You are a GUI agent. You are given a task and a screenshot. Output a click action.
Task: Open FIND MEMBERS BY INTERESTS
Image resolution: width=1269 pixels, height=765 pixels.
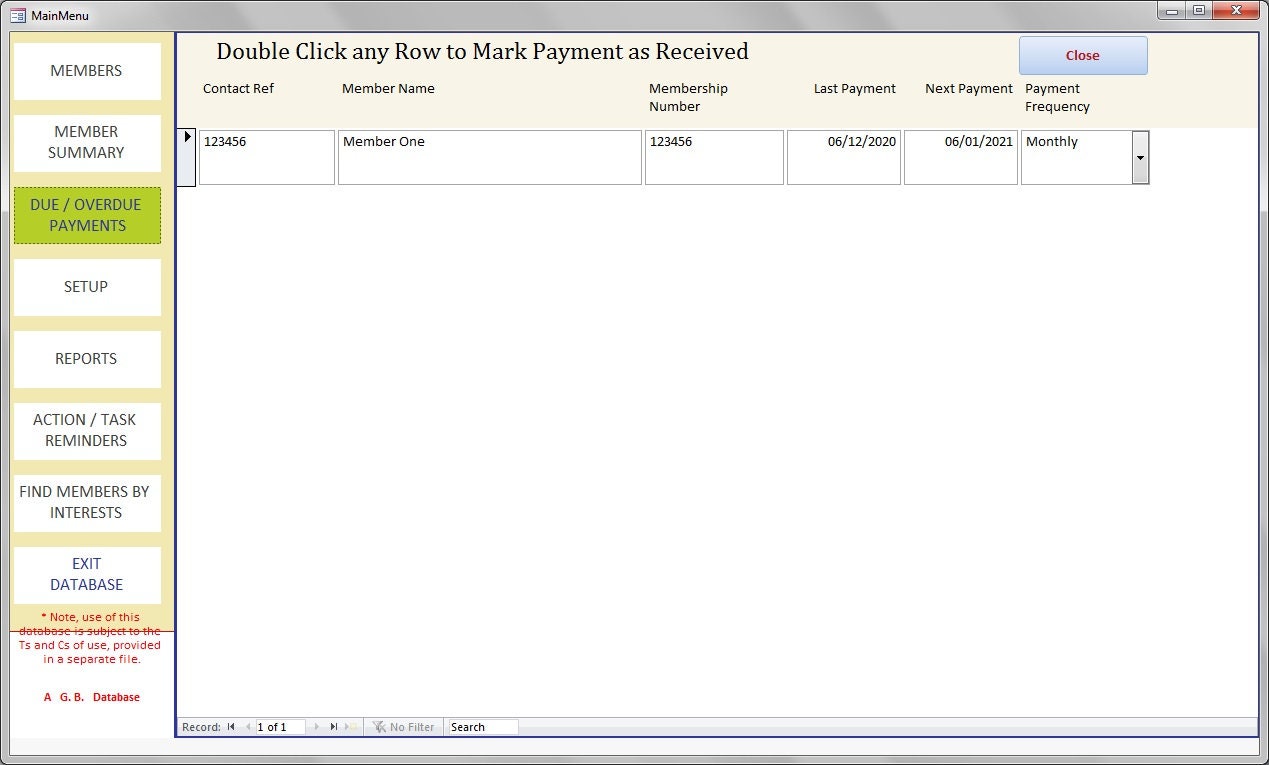pos(86,502)
